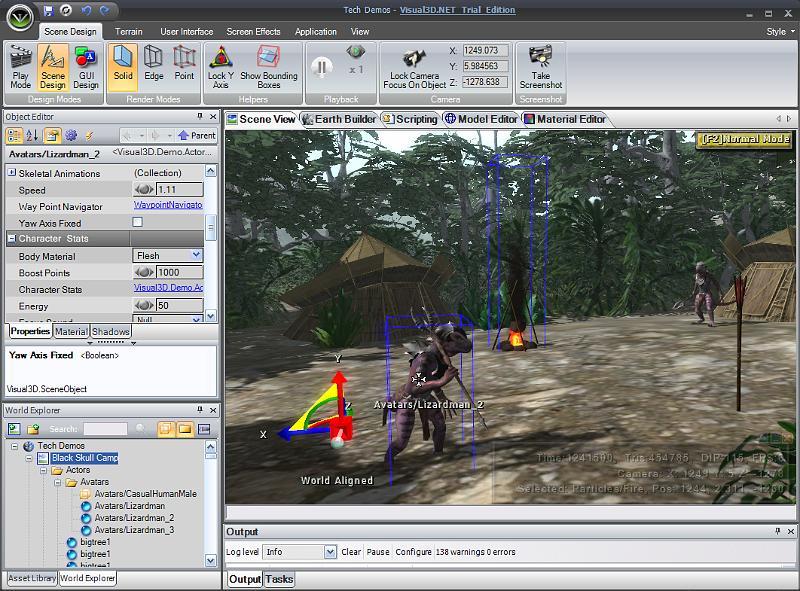Screen dimensions: 800x591
Task: Click the add folder icon in World Explorer
Action: point(34,429)
